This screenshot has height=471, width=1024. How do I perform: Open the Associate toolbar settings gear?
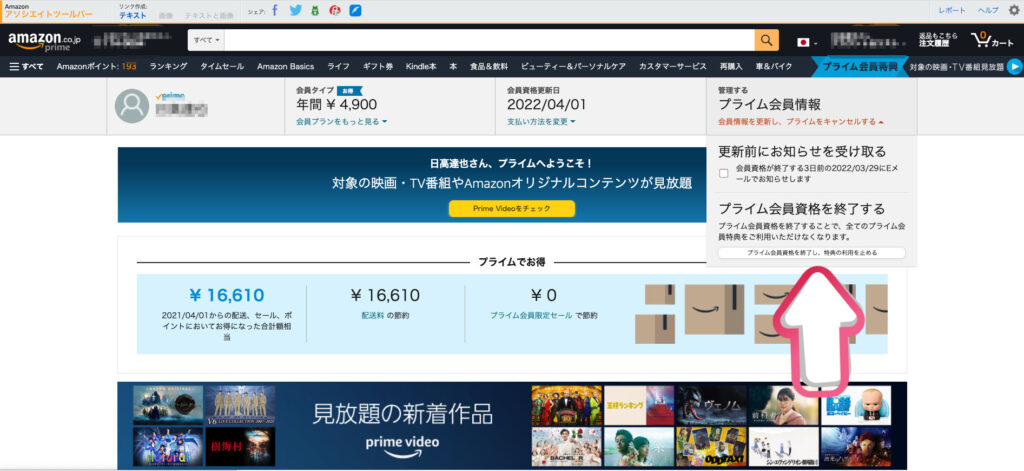pos(1013,10)
